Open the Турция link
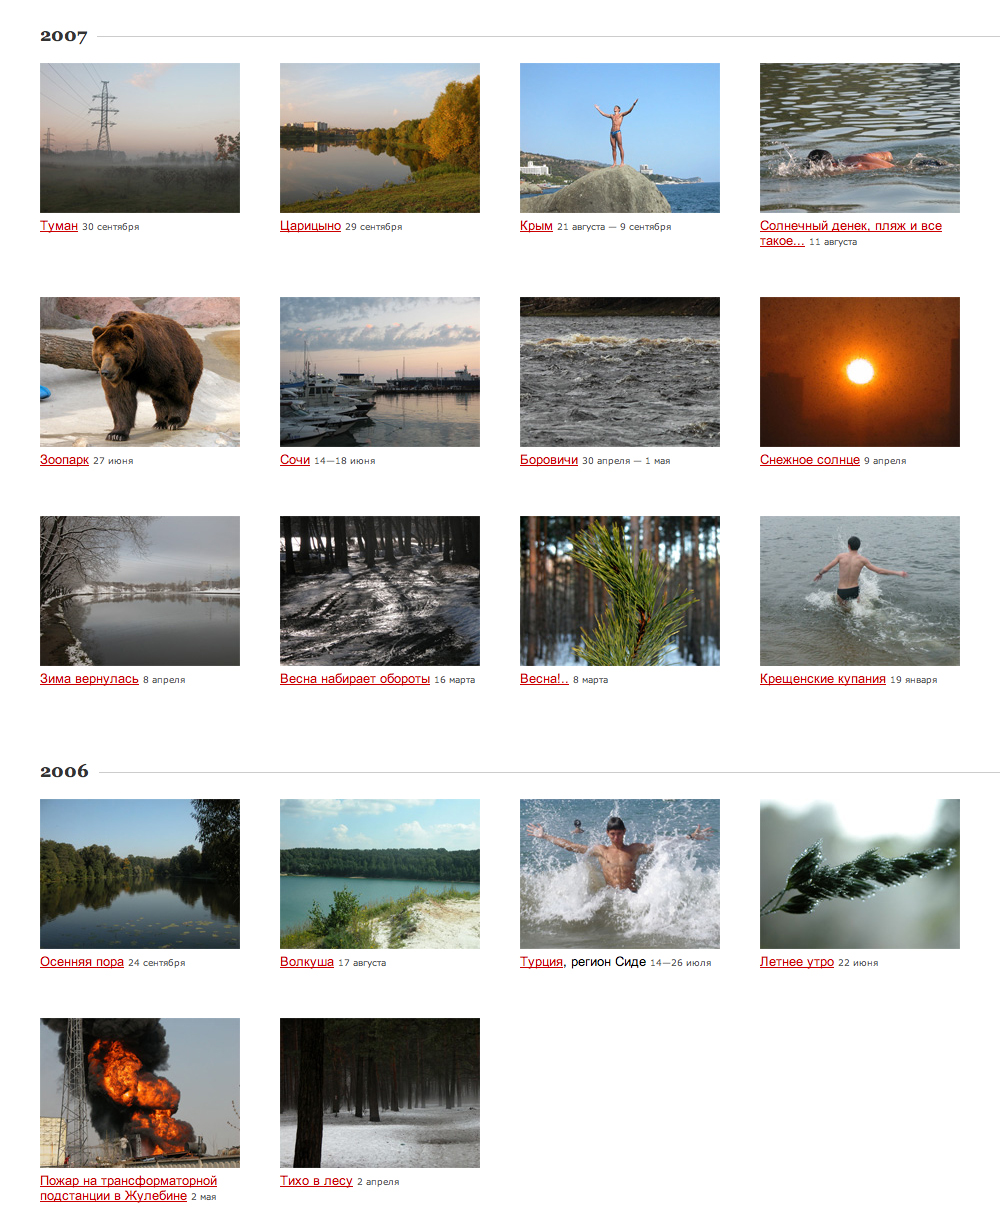The height and width of the screenshot is (1232, 1000). (542, 962)
